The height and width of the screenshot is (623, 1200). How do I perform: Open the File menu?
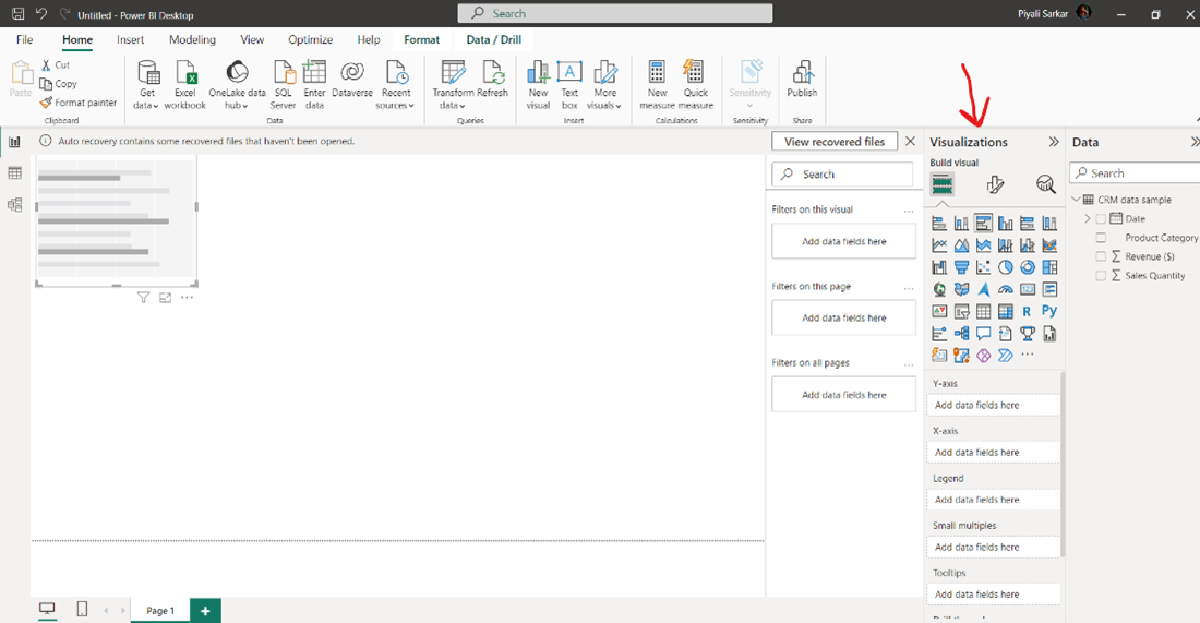click(x=24, y=40)
